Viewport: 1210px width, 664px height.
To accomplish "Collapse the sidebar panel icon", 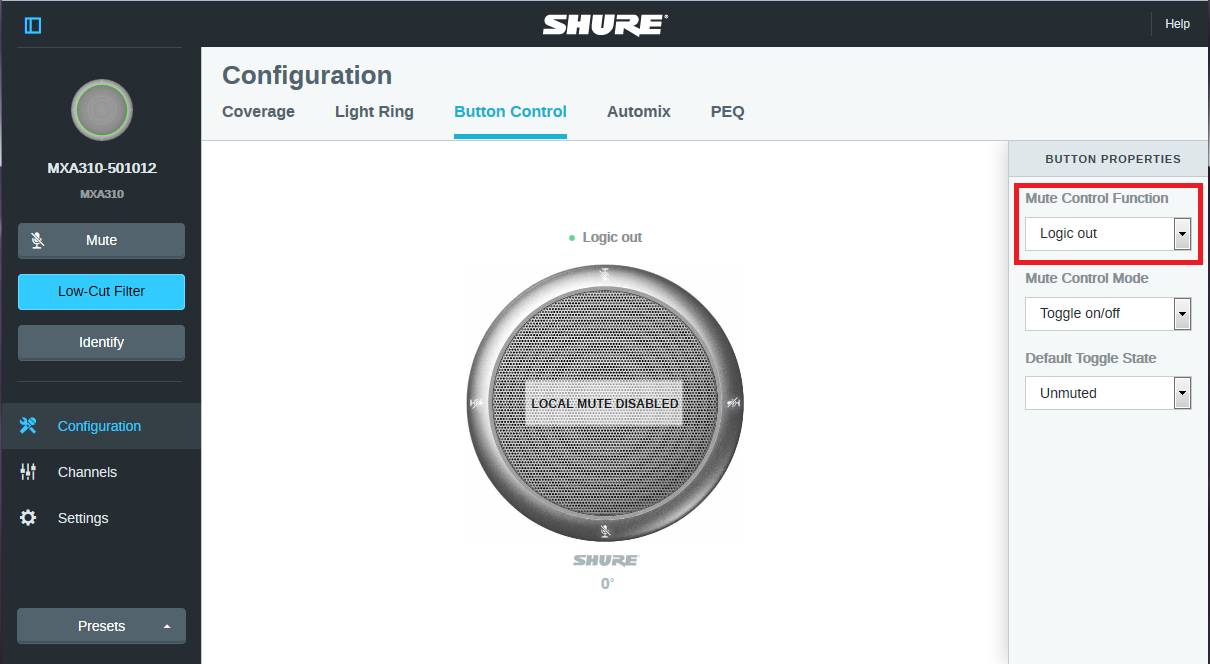I will tap(33, 25).
